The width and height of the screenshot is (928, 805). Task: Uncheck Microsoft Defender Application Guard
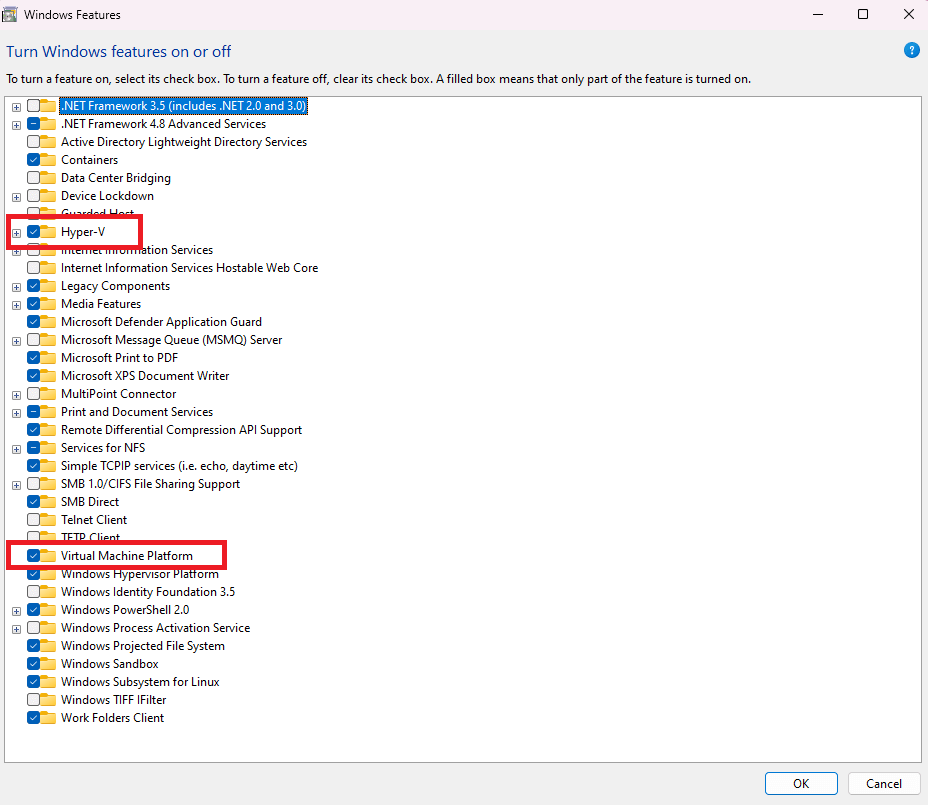pos(34,322)
